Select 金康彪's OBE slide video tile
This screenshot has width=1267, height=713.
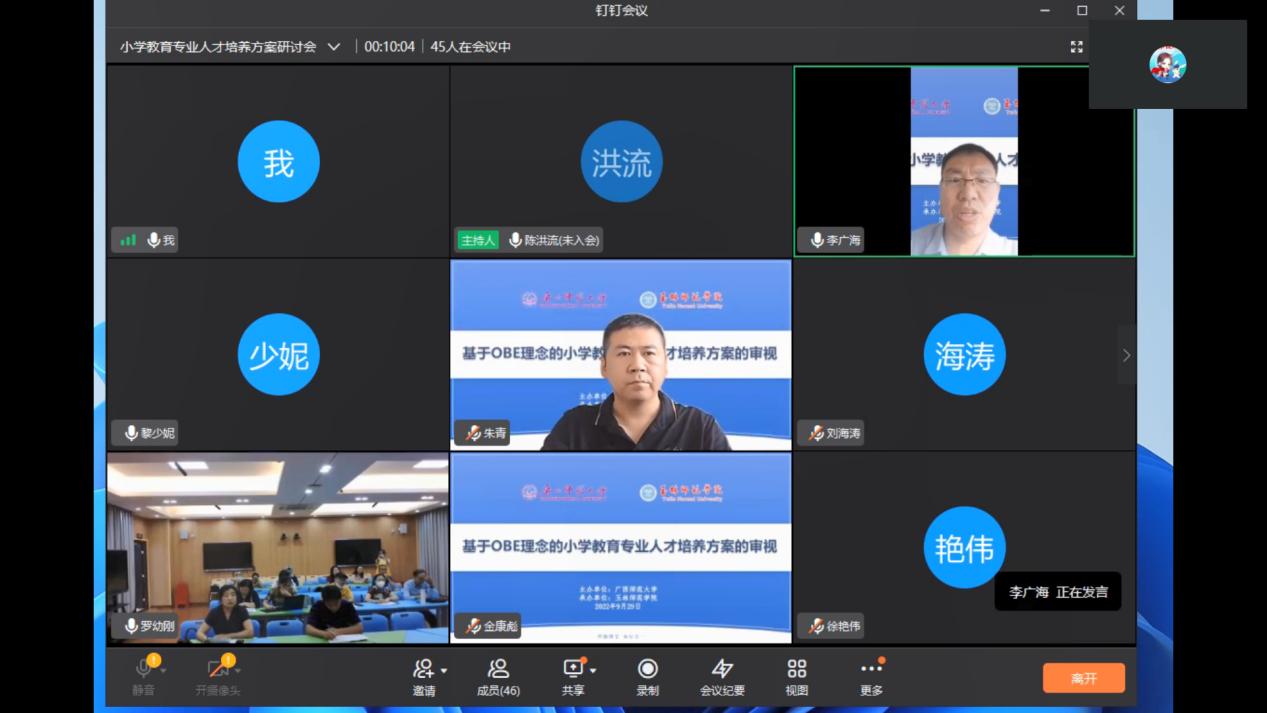point(621,548)
